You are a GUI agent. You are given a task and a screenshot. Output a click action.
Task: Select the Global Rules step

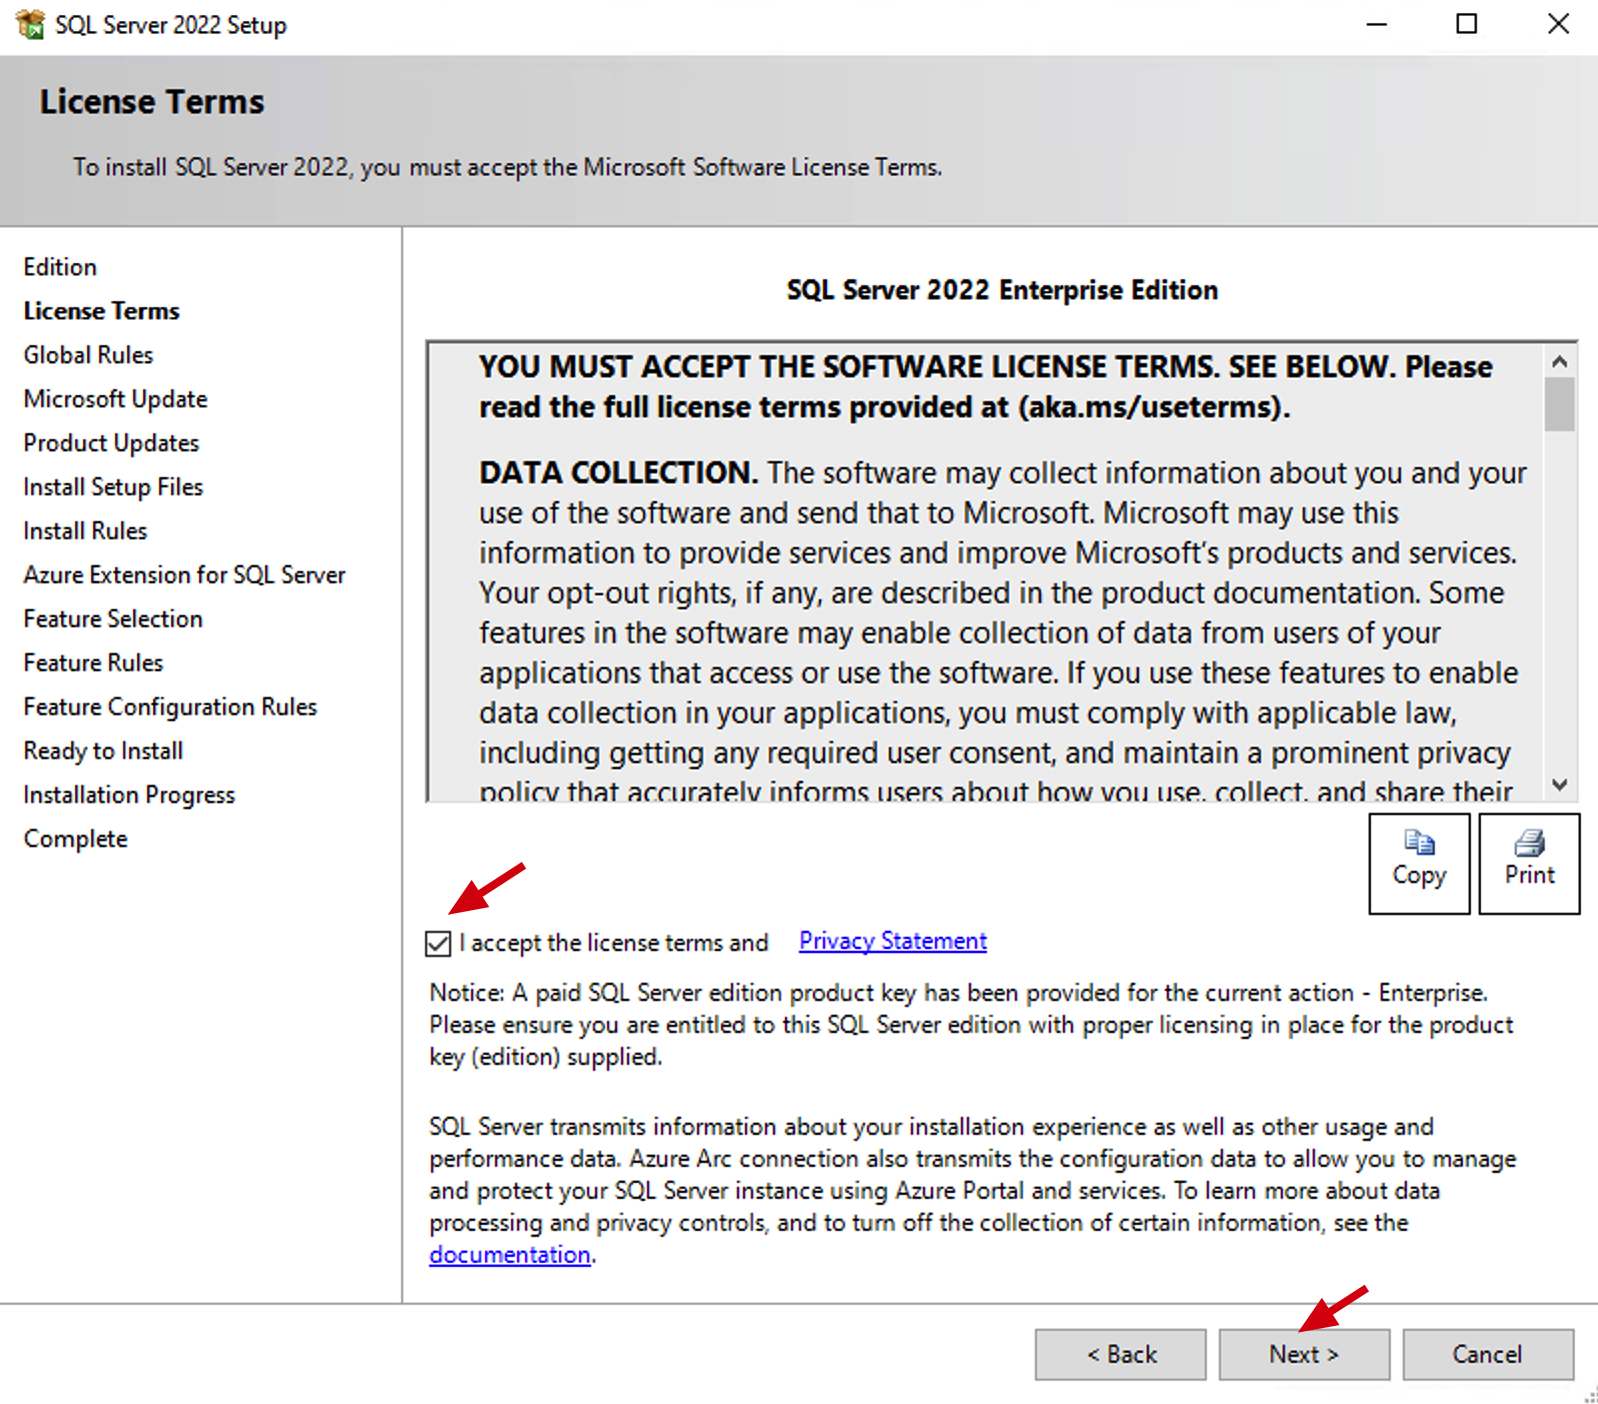88,355
